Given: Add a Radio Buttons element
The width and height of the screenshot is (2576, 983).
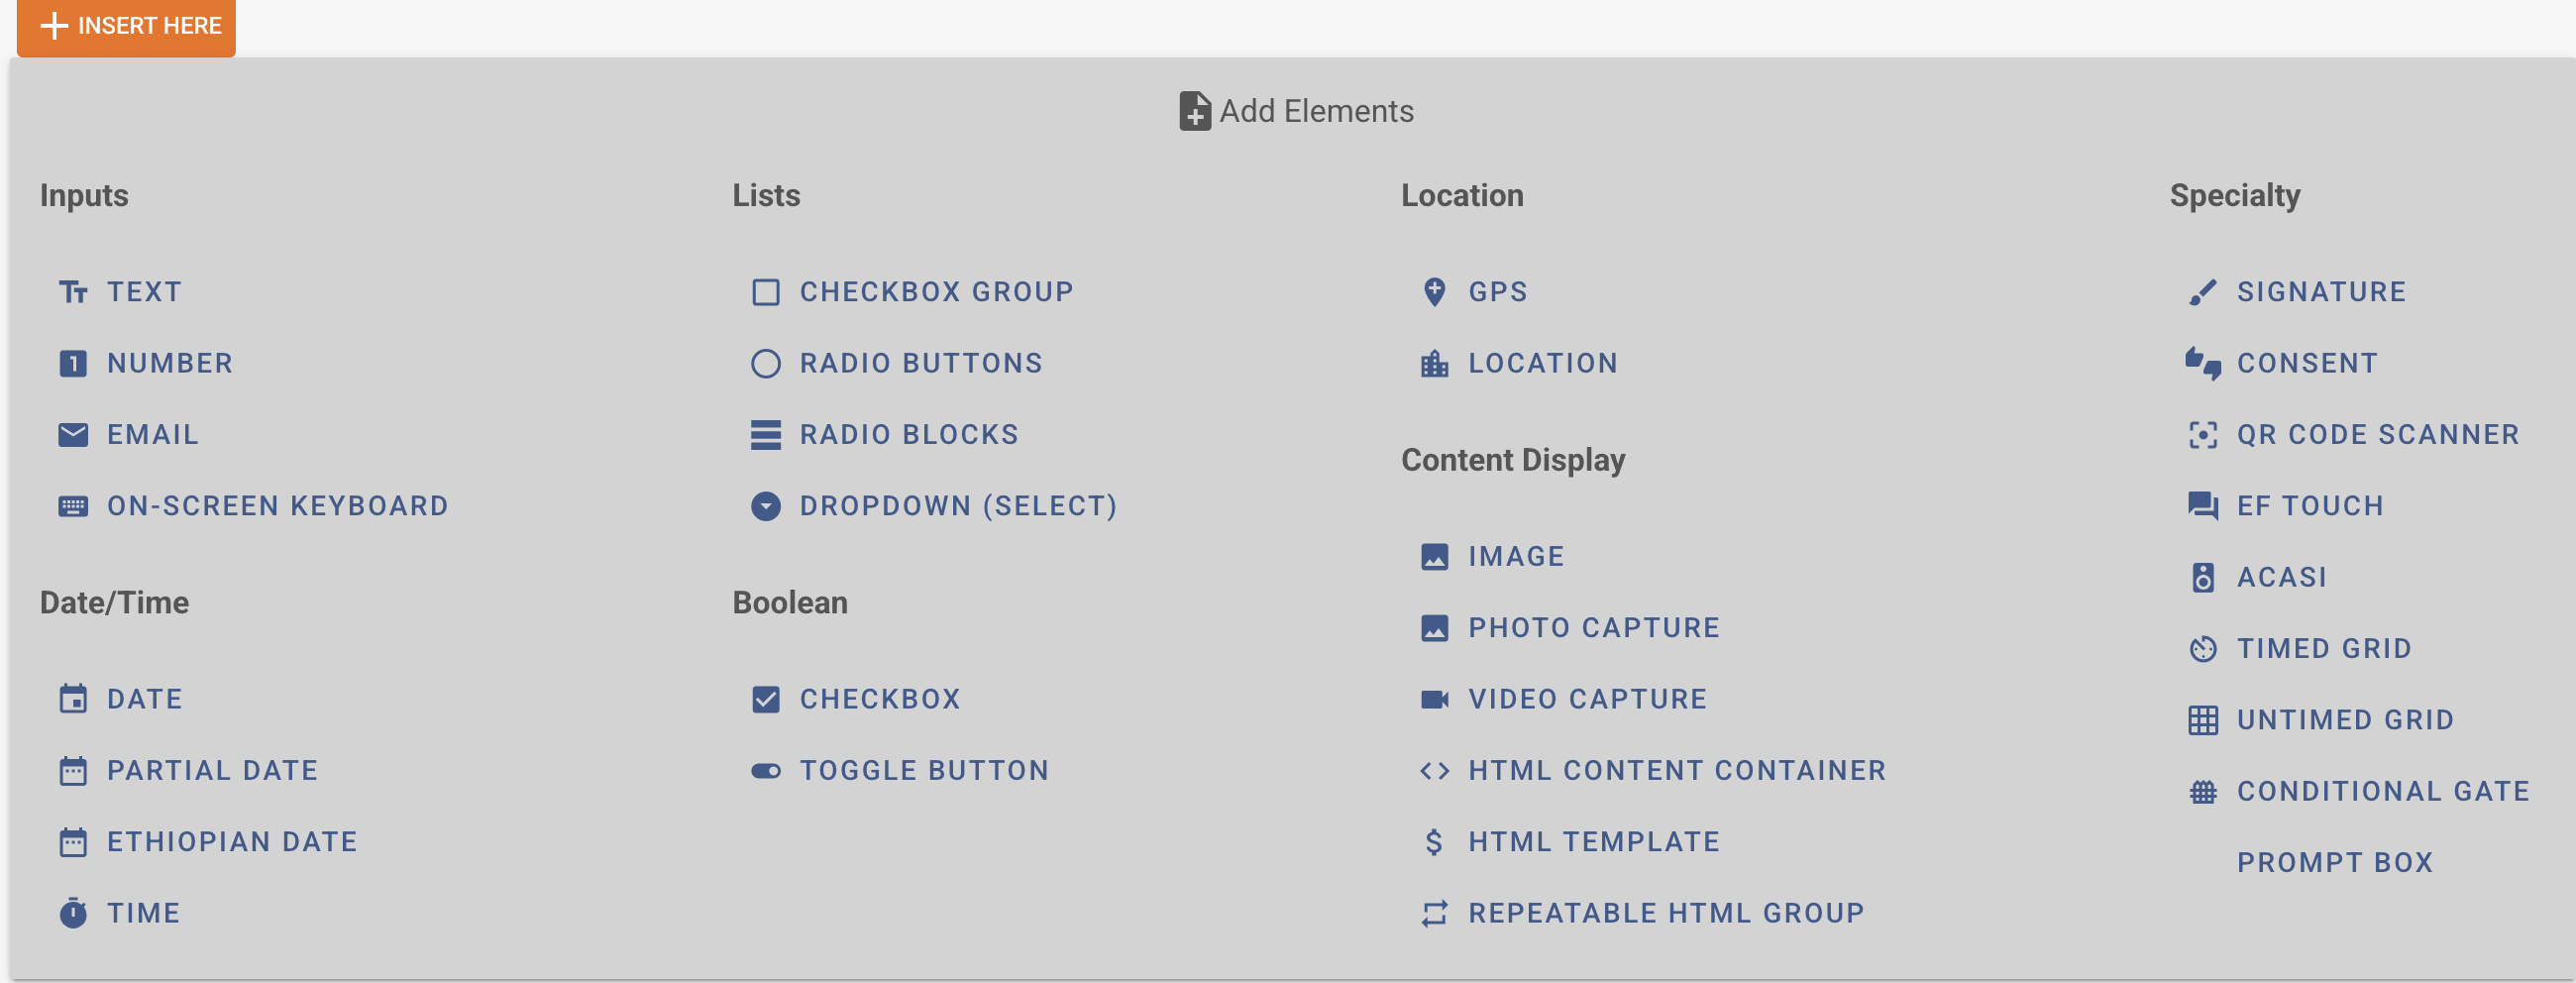Looking at the screenshot, I should 897,363.
